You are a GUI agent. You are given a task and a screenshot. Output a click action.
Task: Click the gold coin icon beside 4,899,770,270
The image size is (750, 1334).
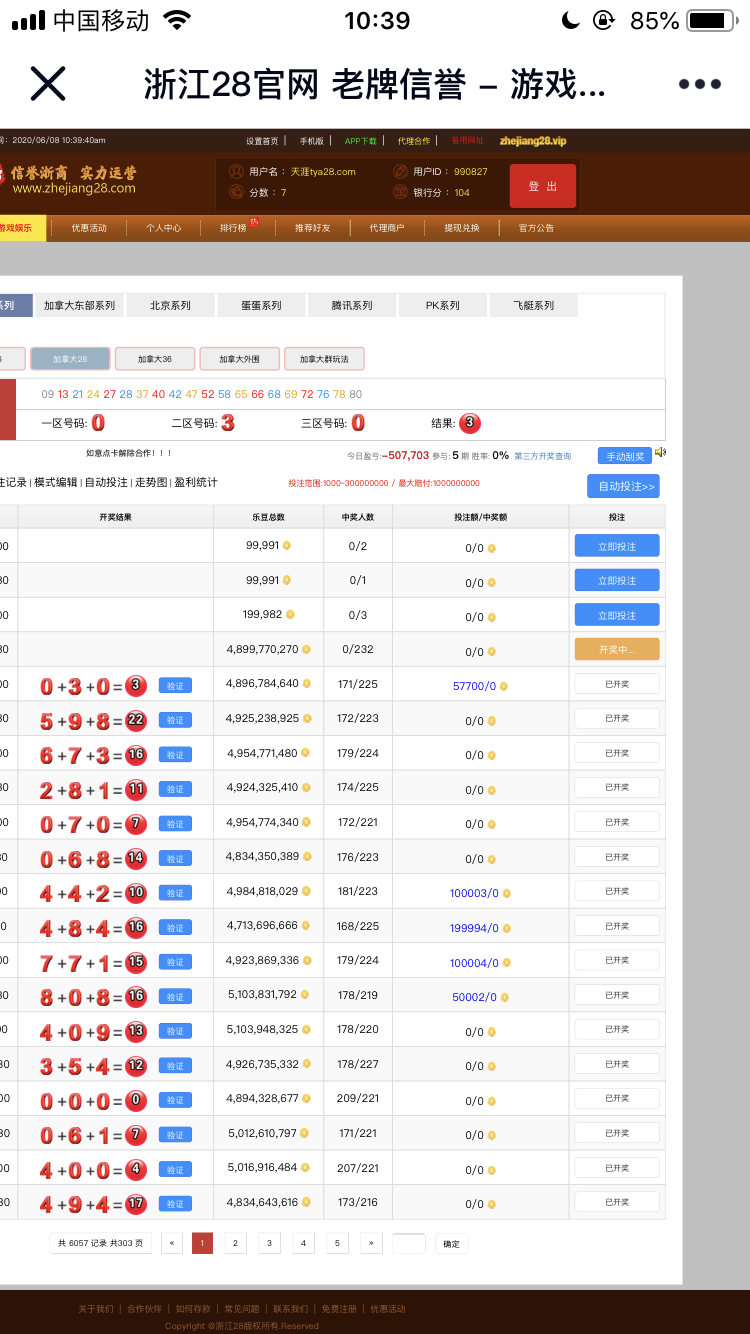pyautogui.click(x=306, y=649)
